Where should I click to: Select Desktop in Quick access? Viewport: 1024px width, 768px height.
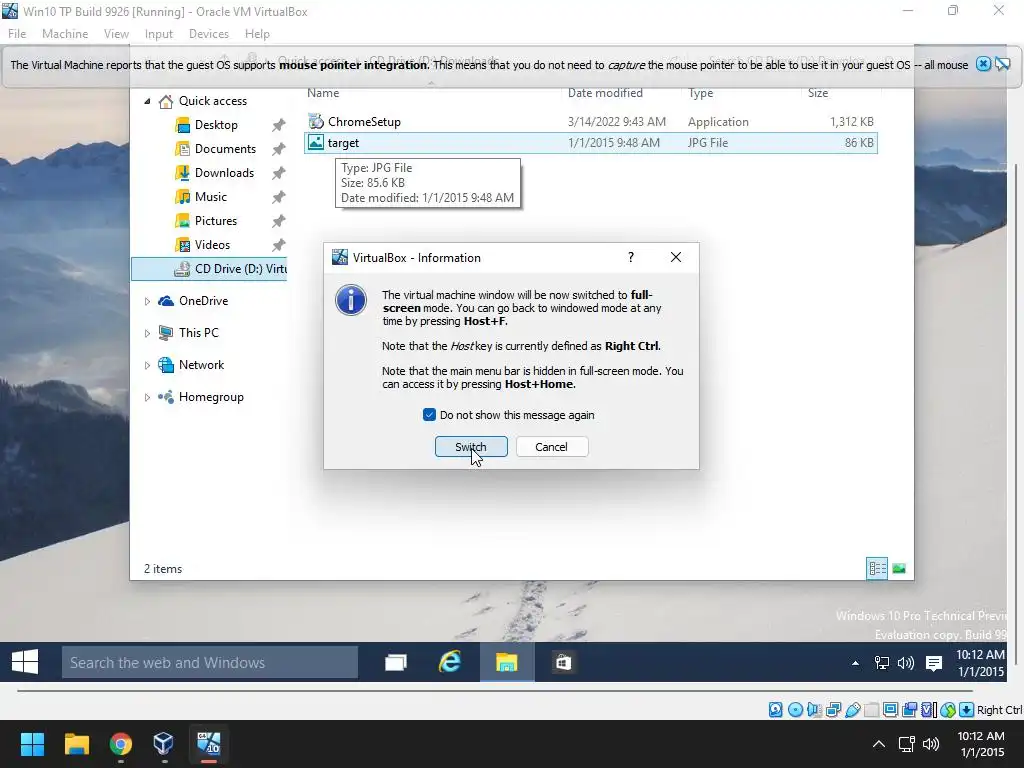coord(216,125)
